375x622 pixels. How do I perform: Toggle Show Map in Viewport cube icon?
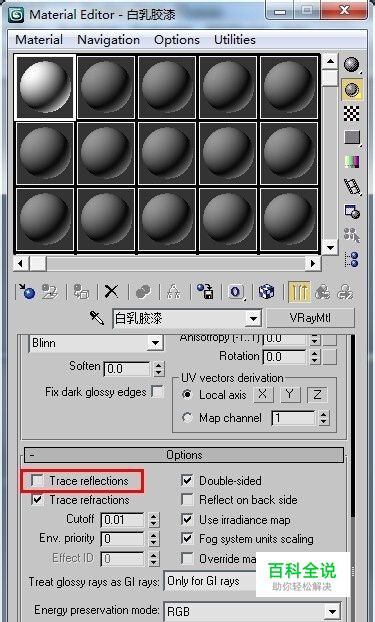(x=266, y=292)
